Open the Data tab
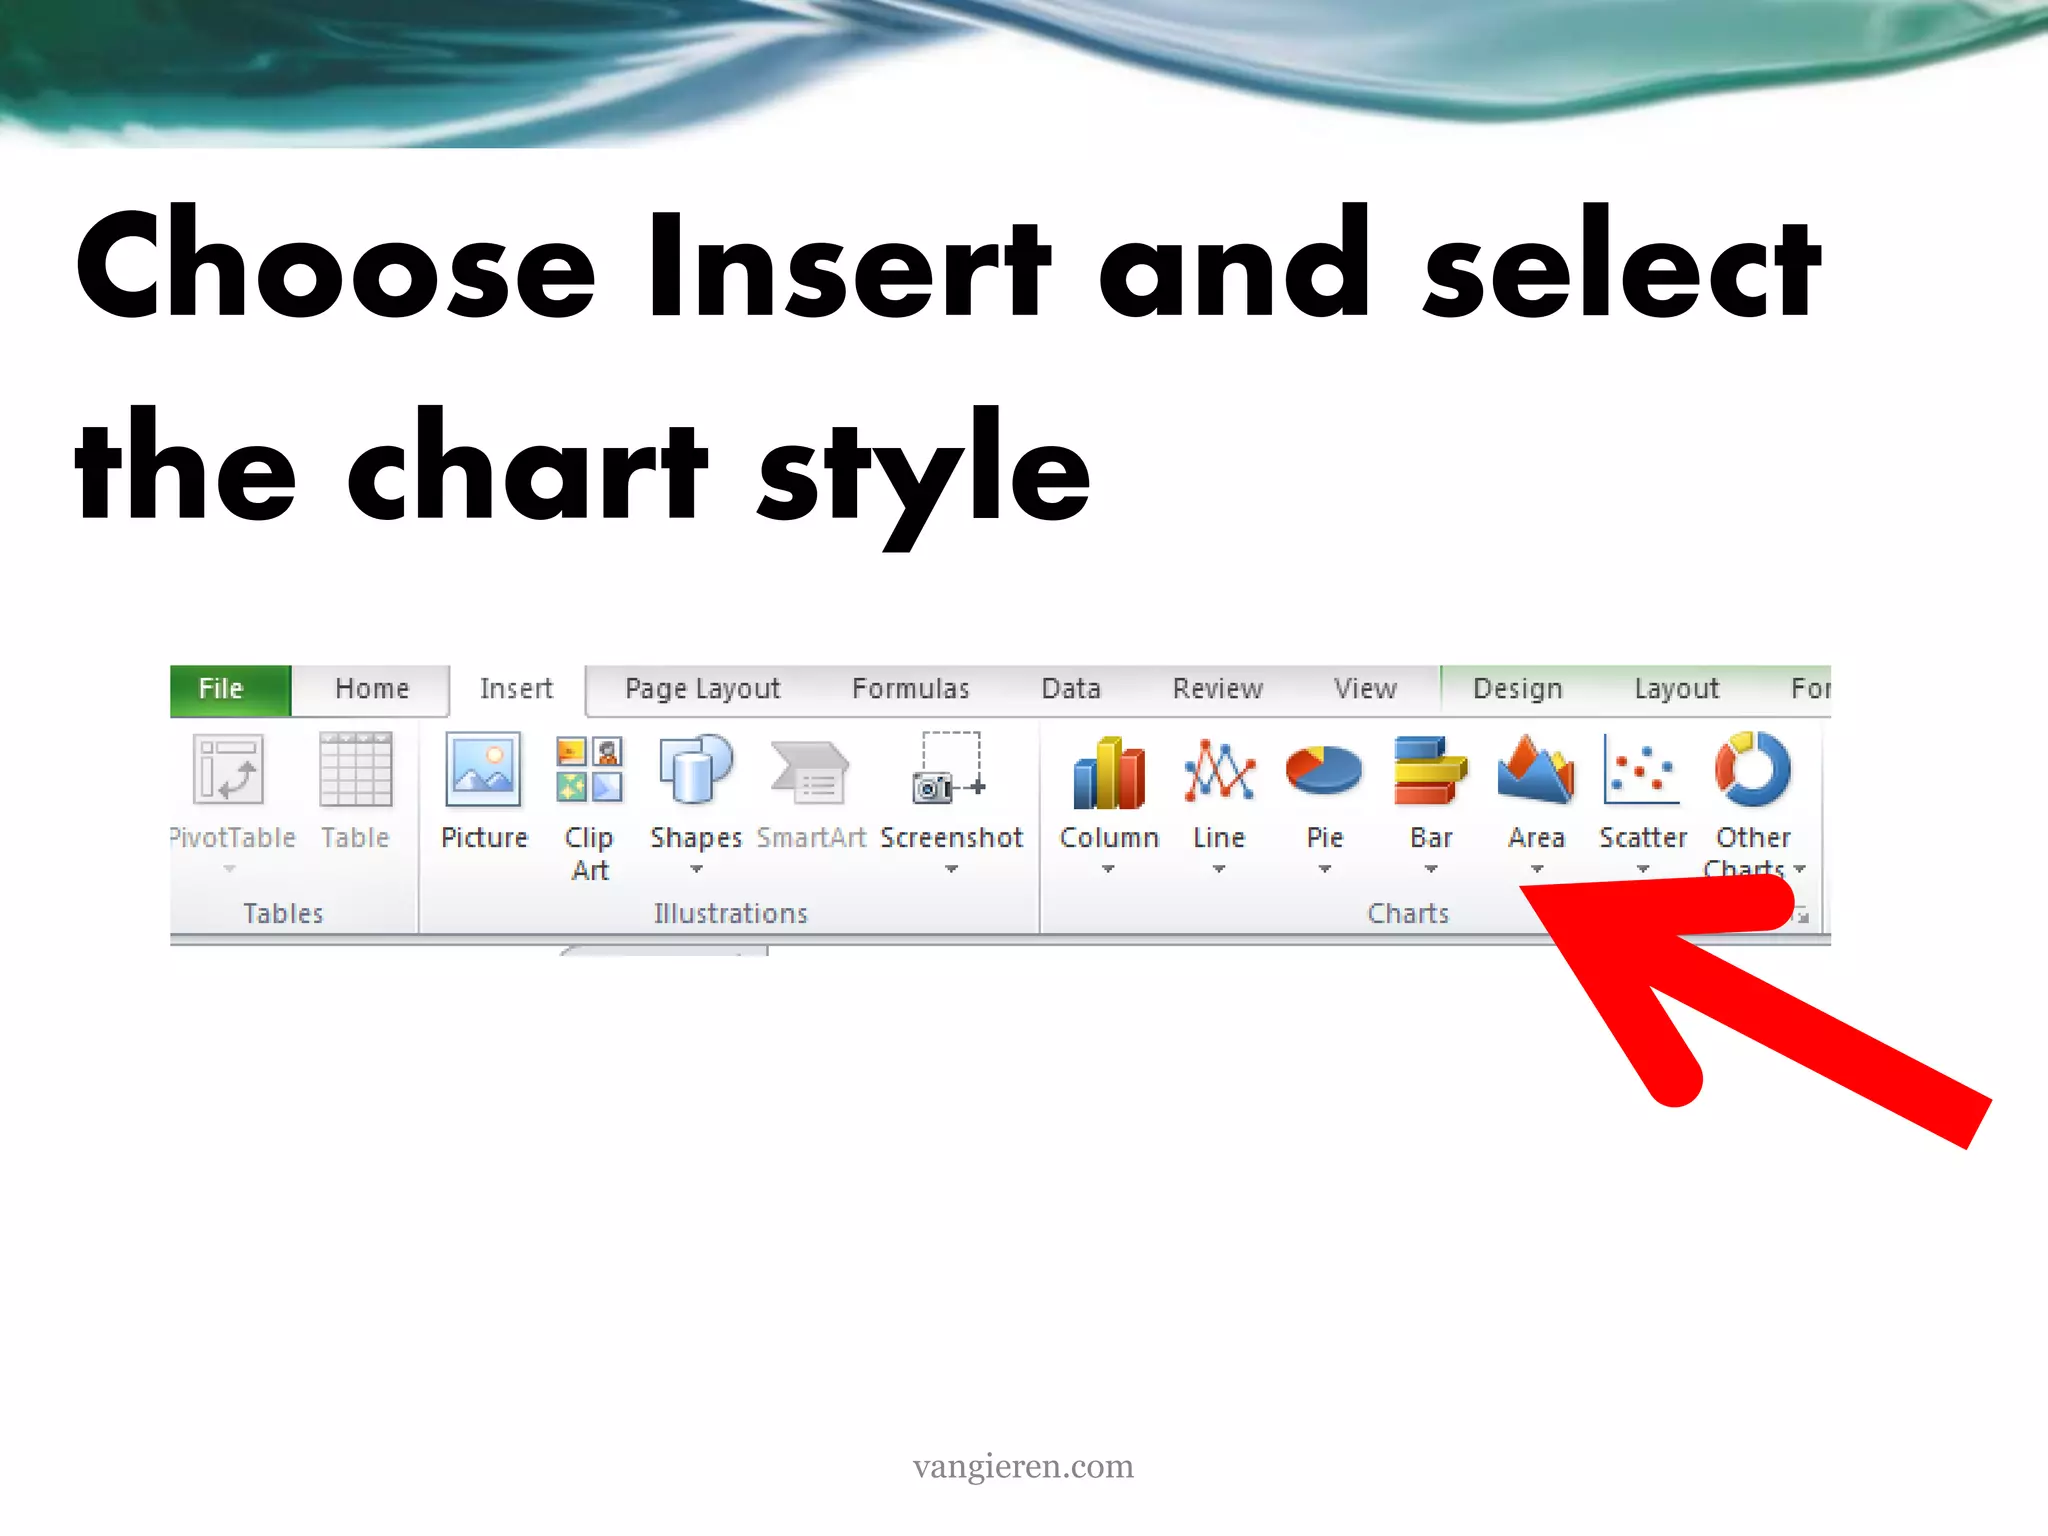 tap(1071, 690)
